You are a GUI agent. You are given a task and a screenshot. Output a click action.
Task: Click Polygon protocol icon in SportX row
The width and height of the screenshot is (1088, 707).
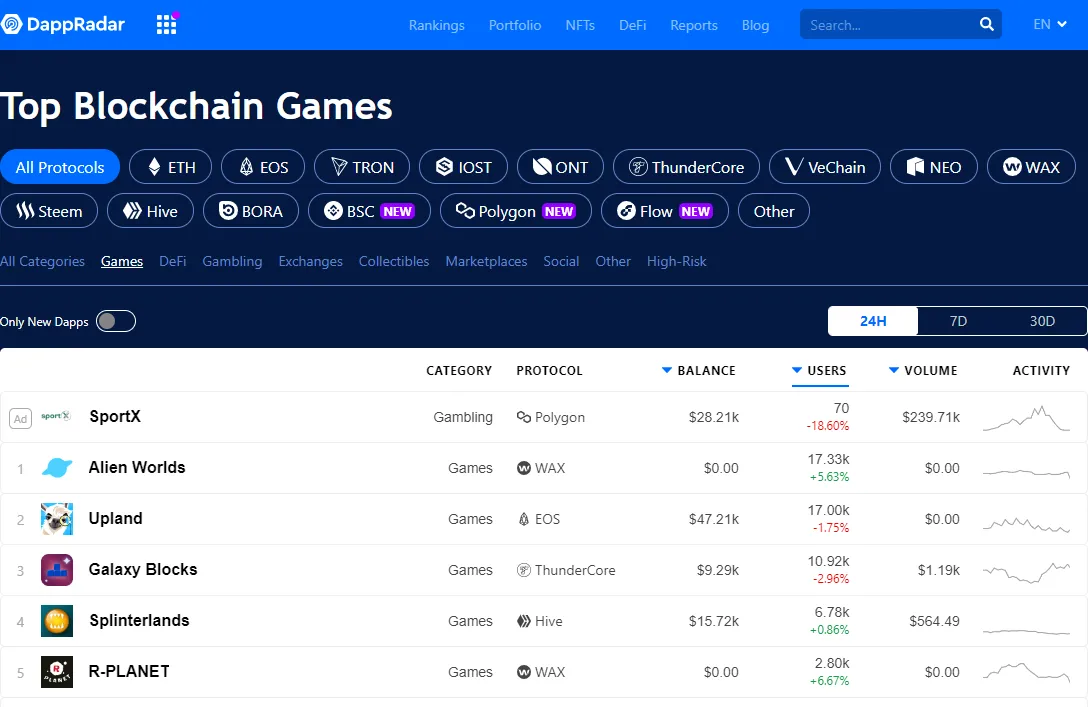point(524,417)
